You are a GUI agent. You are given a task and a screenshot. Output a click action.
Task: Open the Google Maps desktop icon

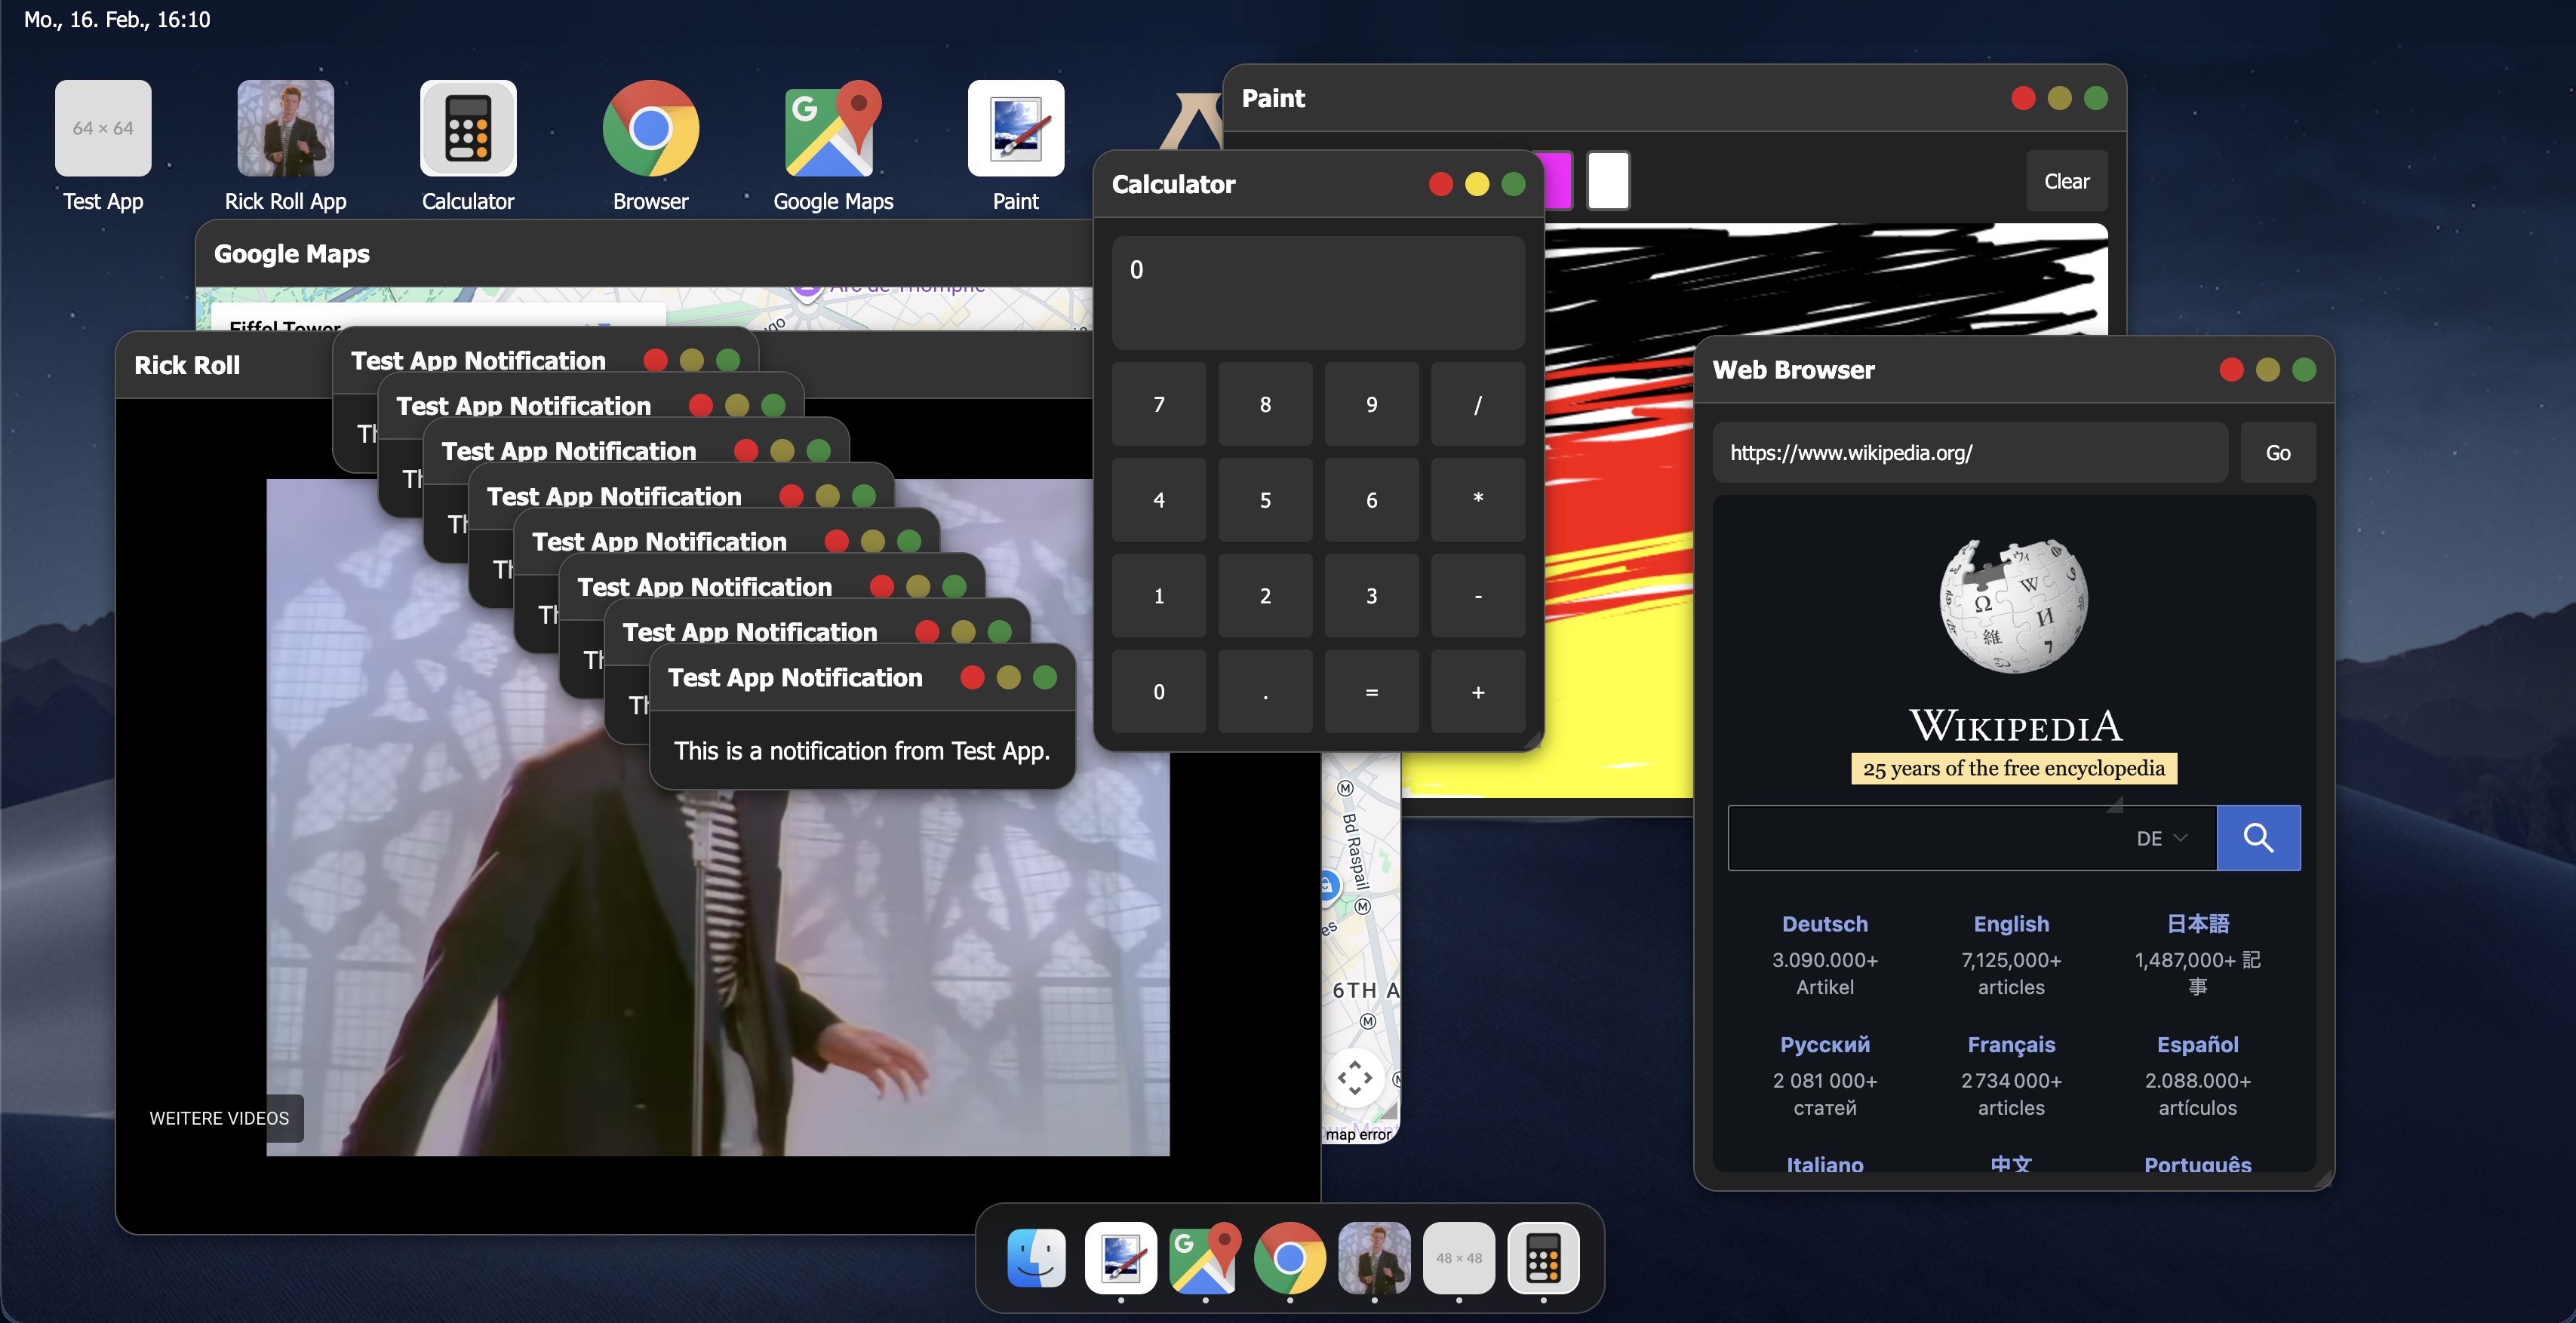pyautogui.click(x=832, y=130)
